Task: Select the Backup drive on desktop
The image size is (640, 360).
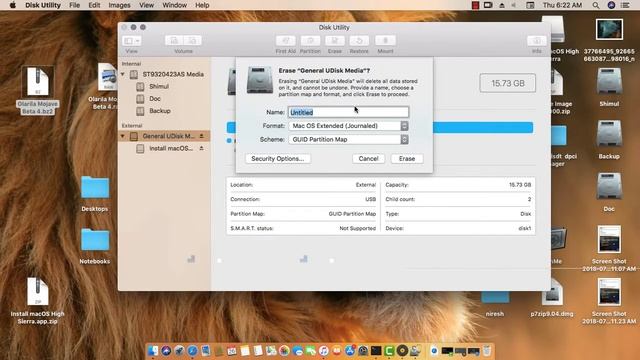Action: (x=609, y=140)
